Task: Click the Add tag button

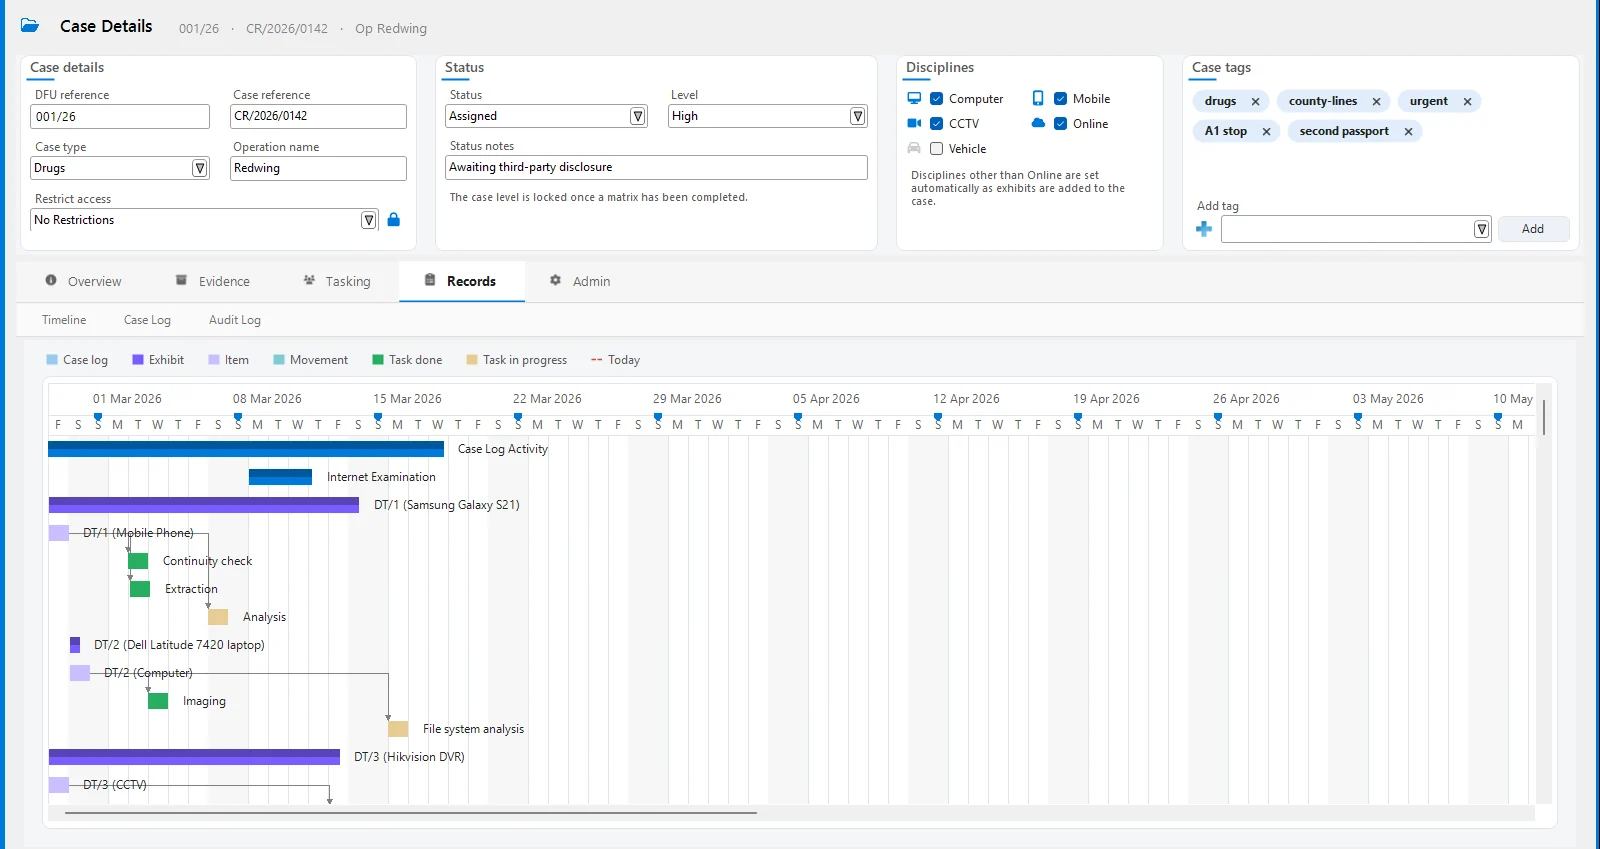Action: pos(1533,229)
